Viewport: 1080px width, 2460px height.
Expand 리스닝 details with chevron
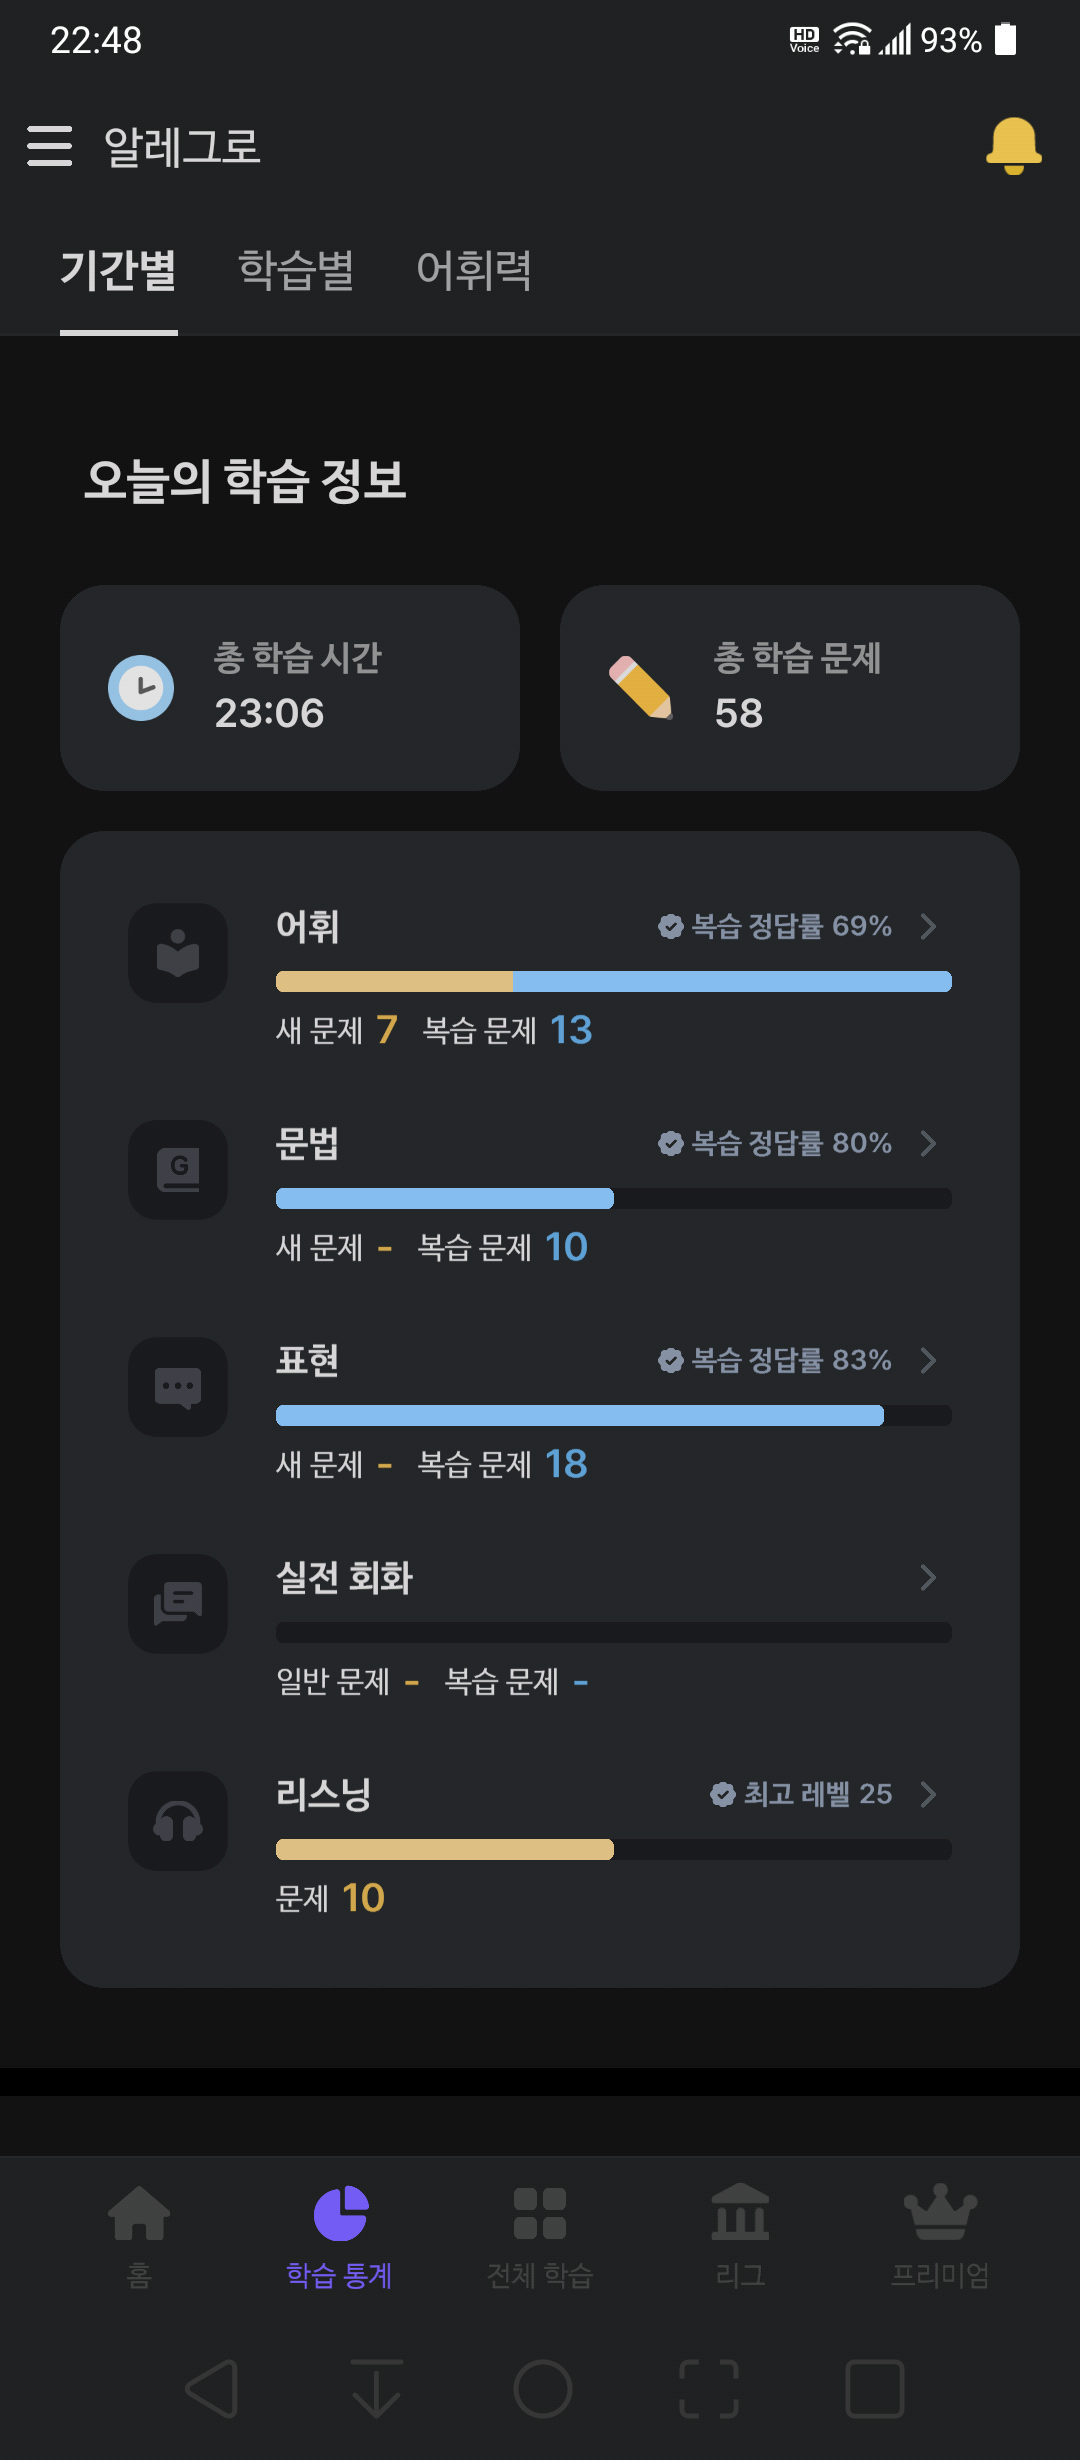click(928, 1794)
